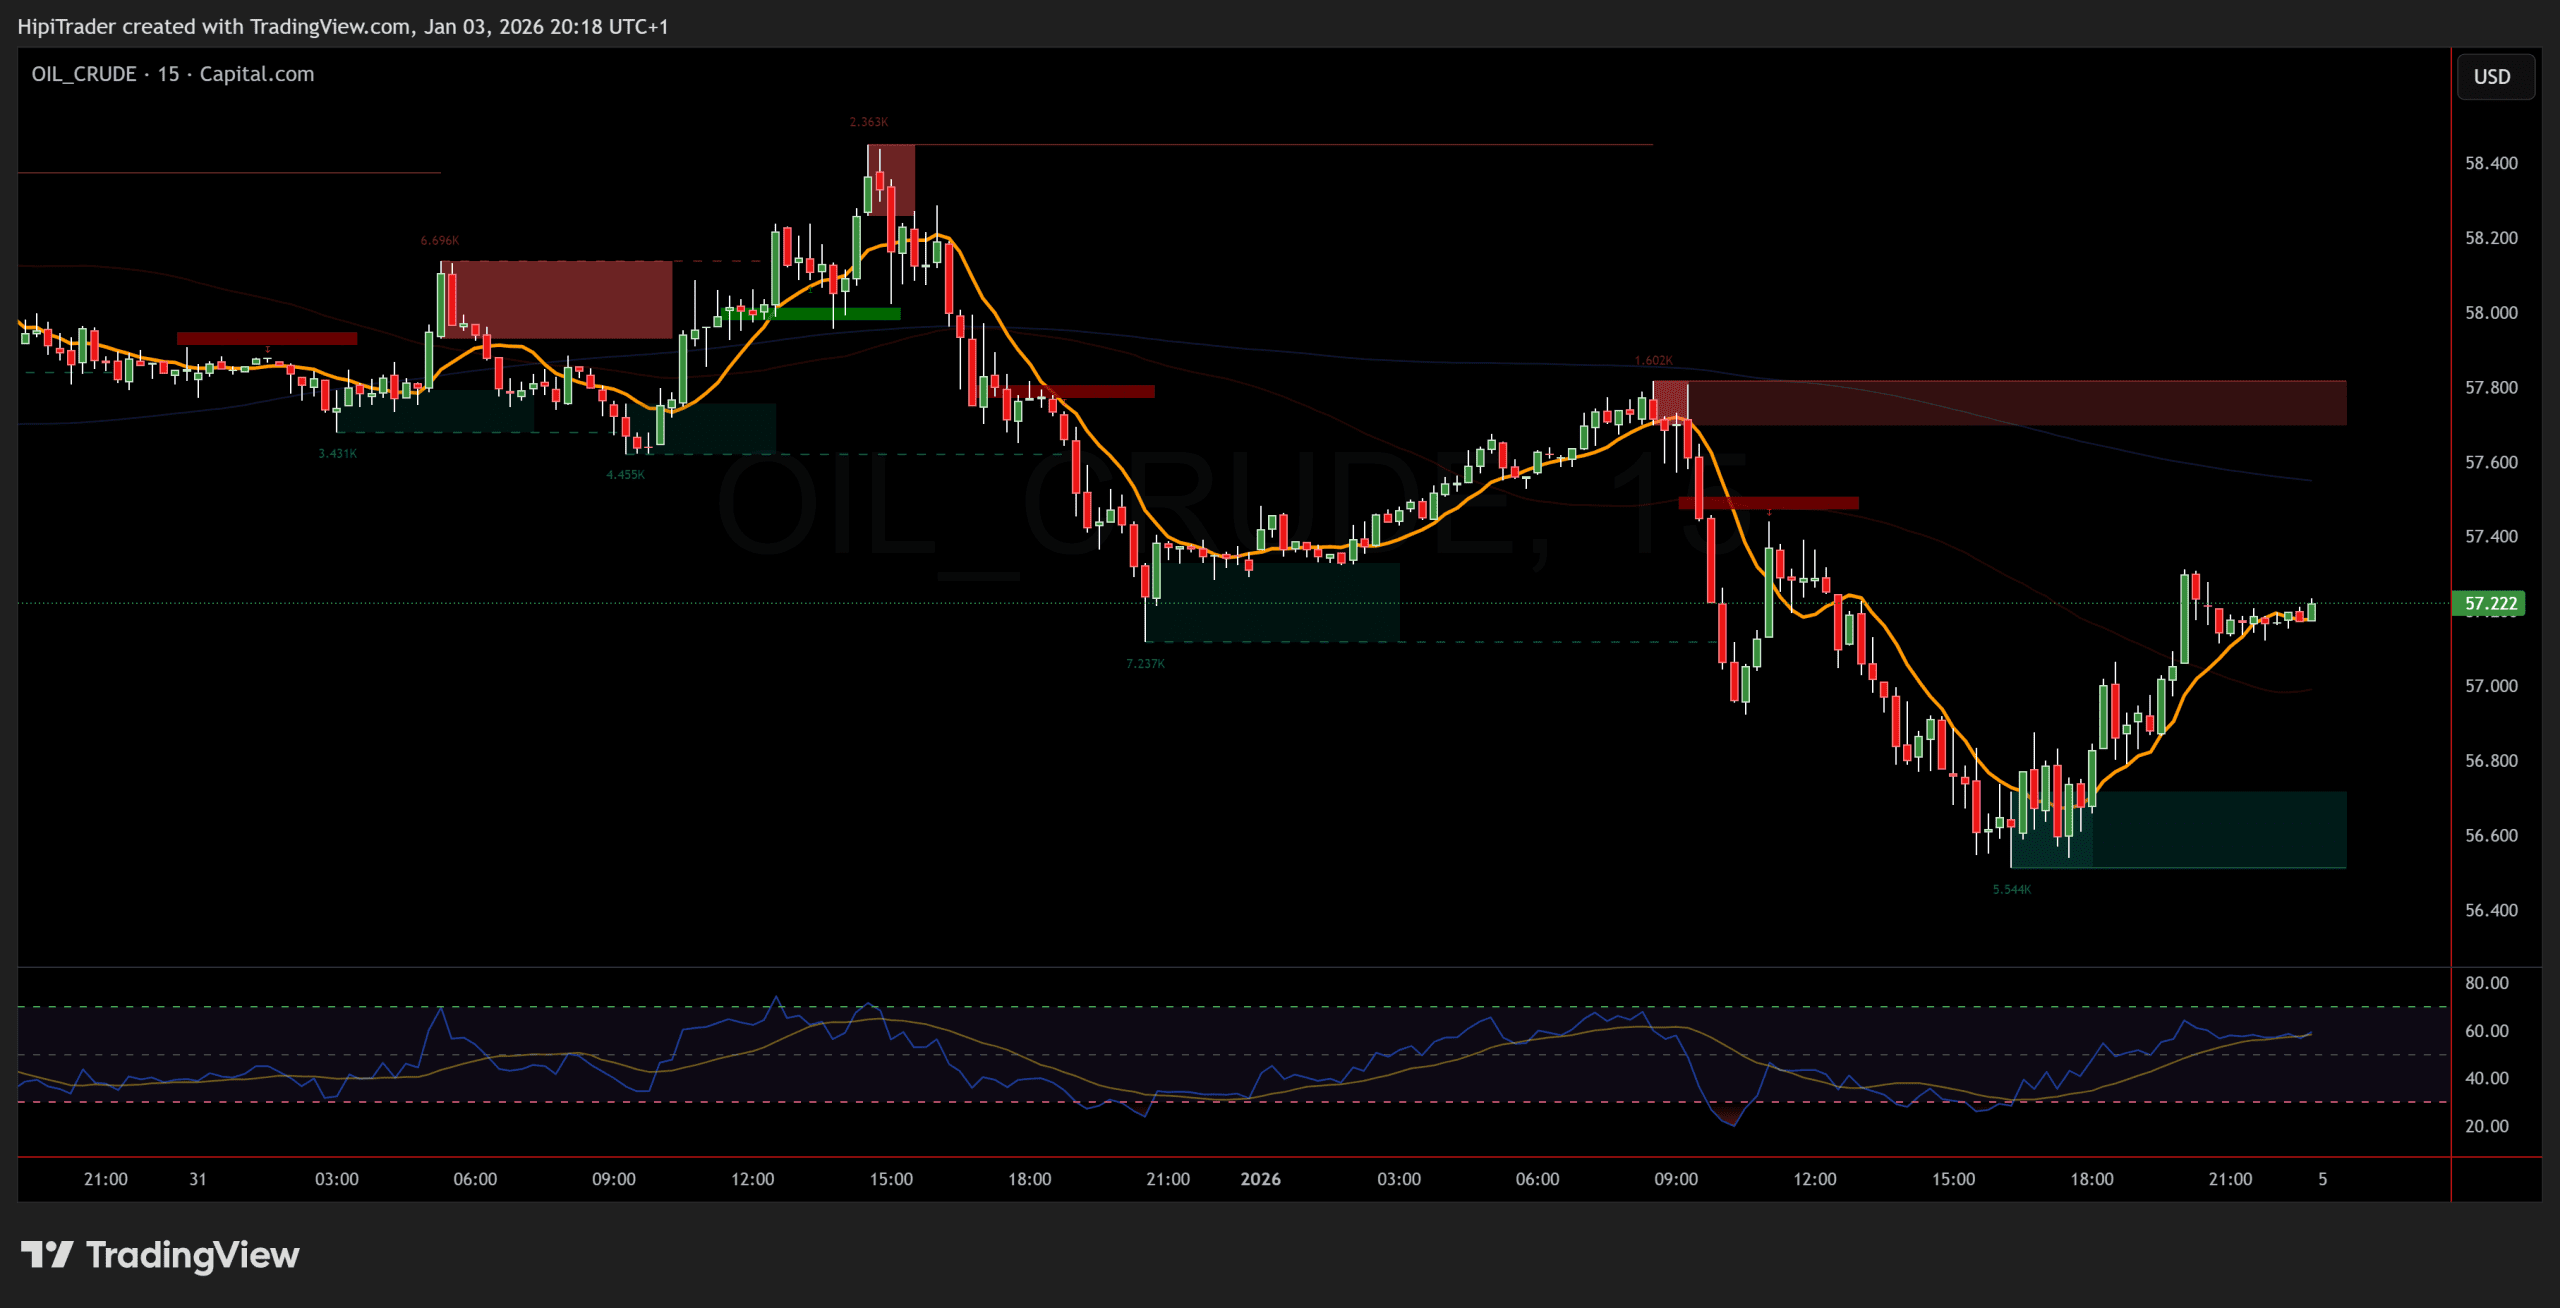
Task: Click the 58.400 price scale label
Action: point(2491,163)
